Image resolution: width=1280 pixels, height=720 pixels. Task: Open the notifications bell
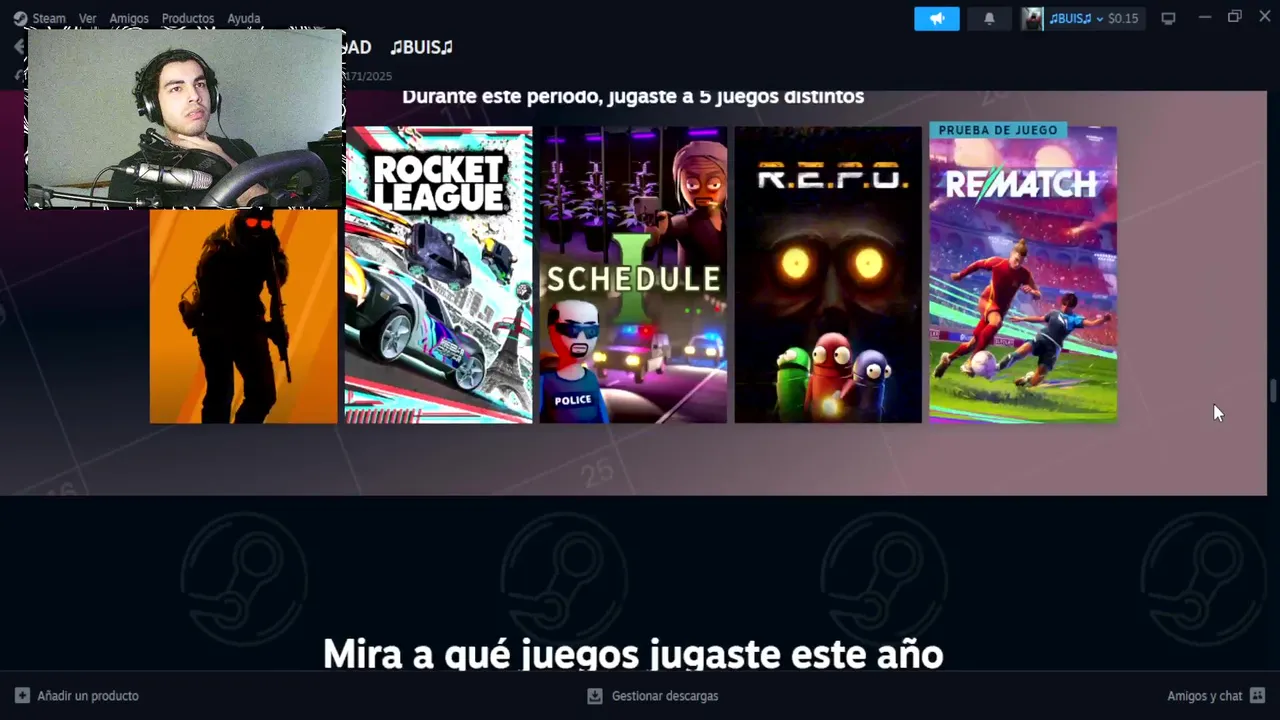click(989, 18)
